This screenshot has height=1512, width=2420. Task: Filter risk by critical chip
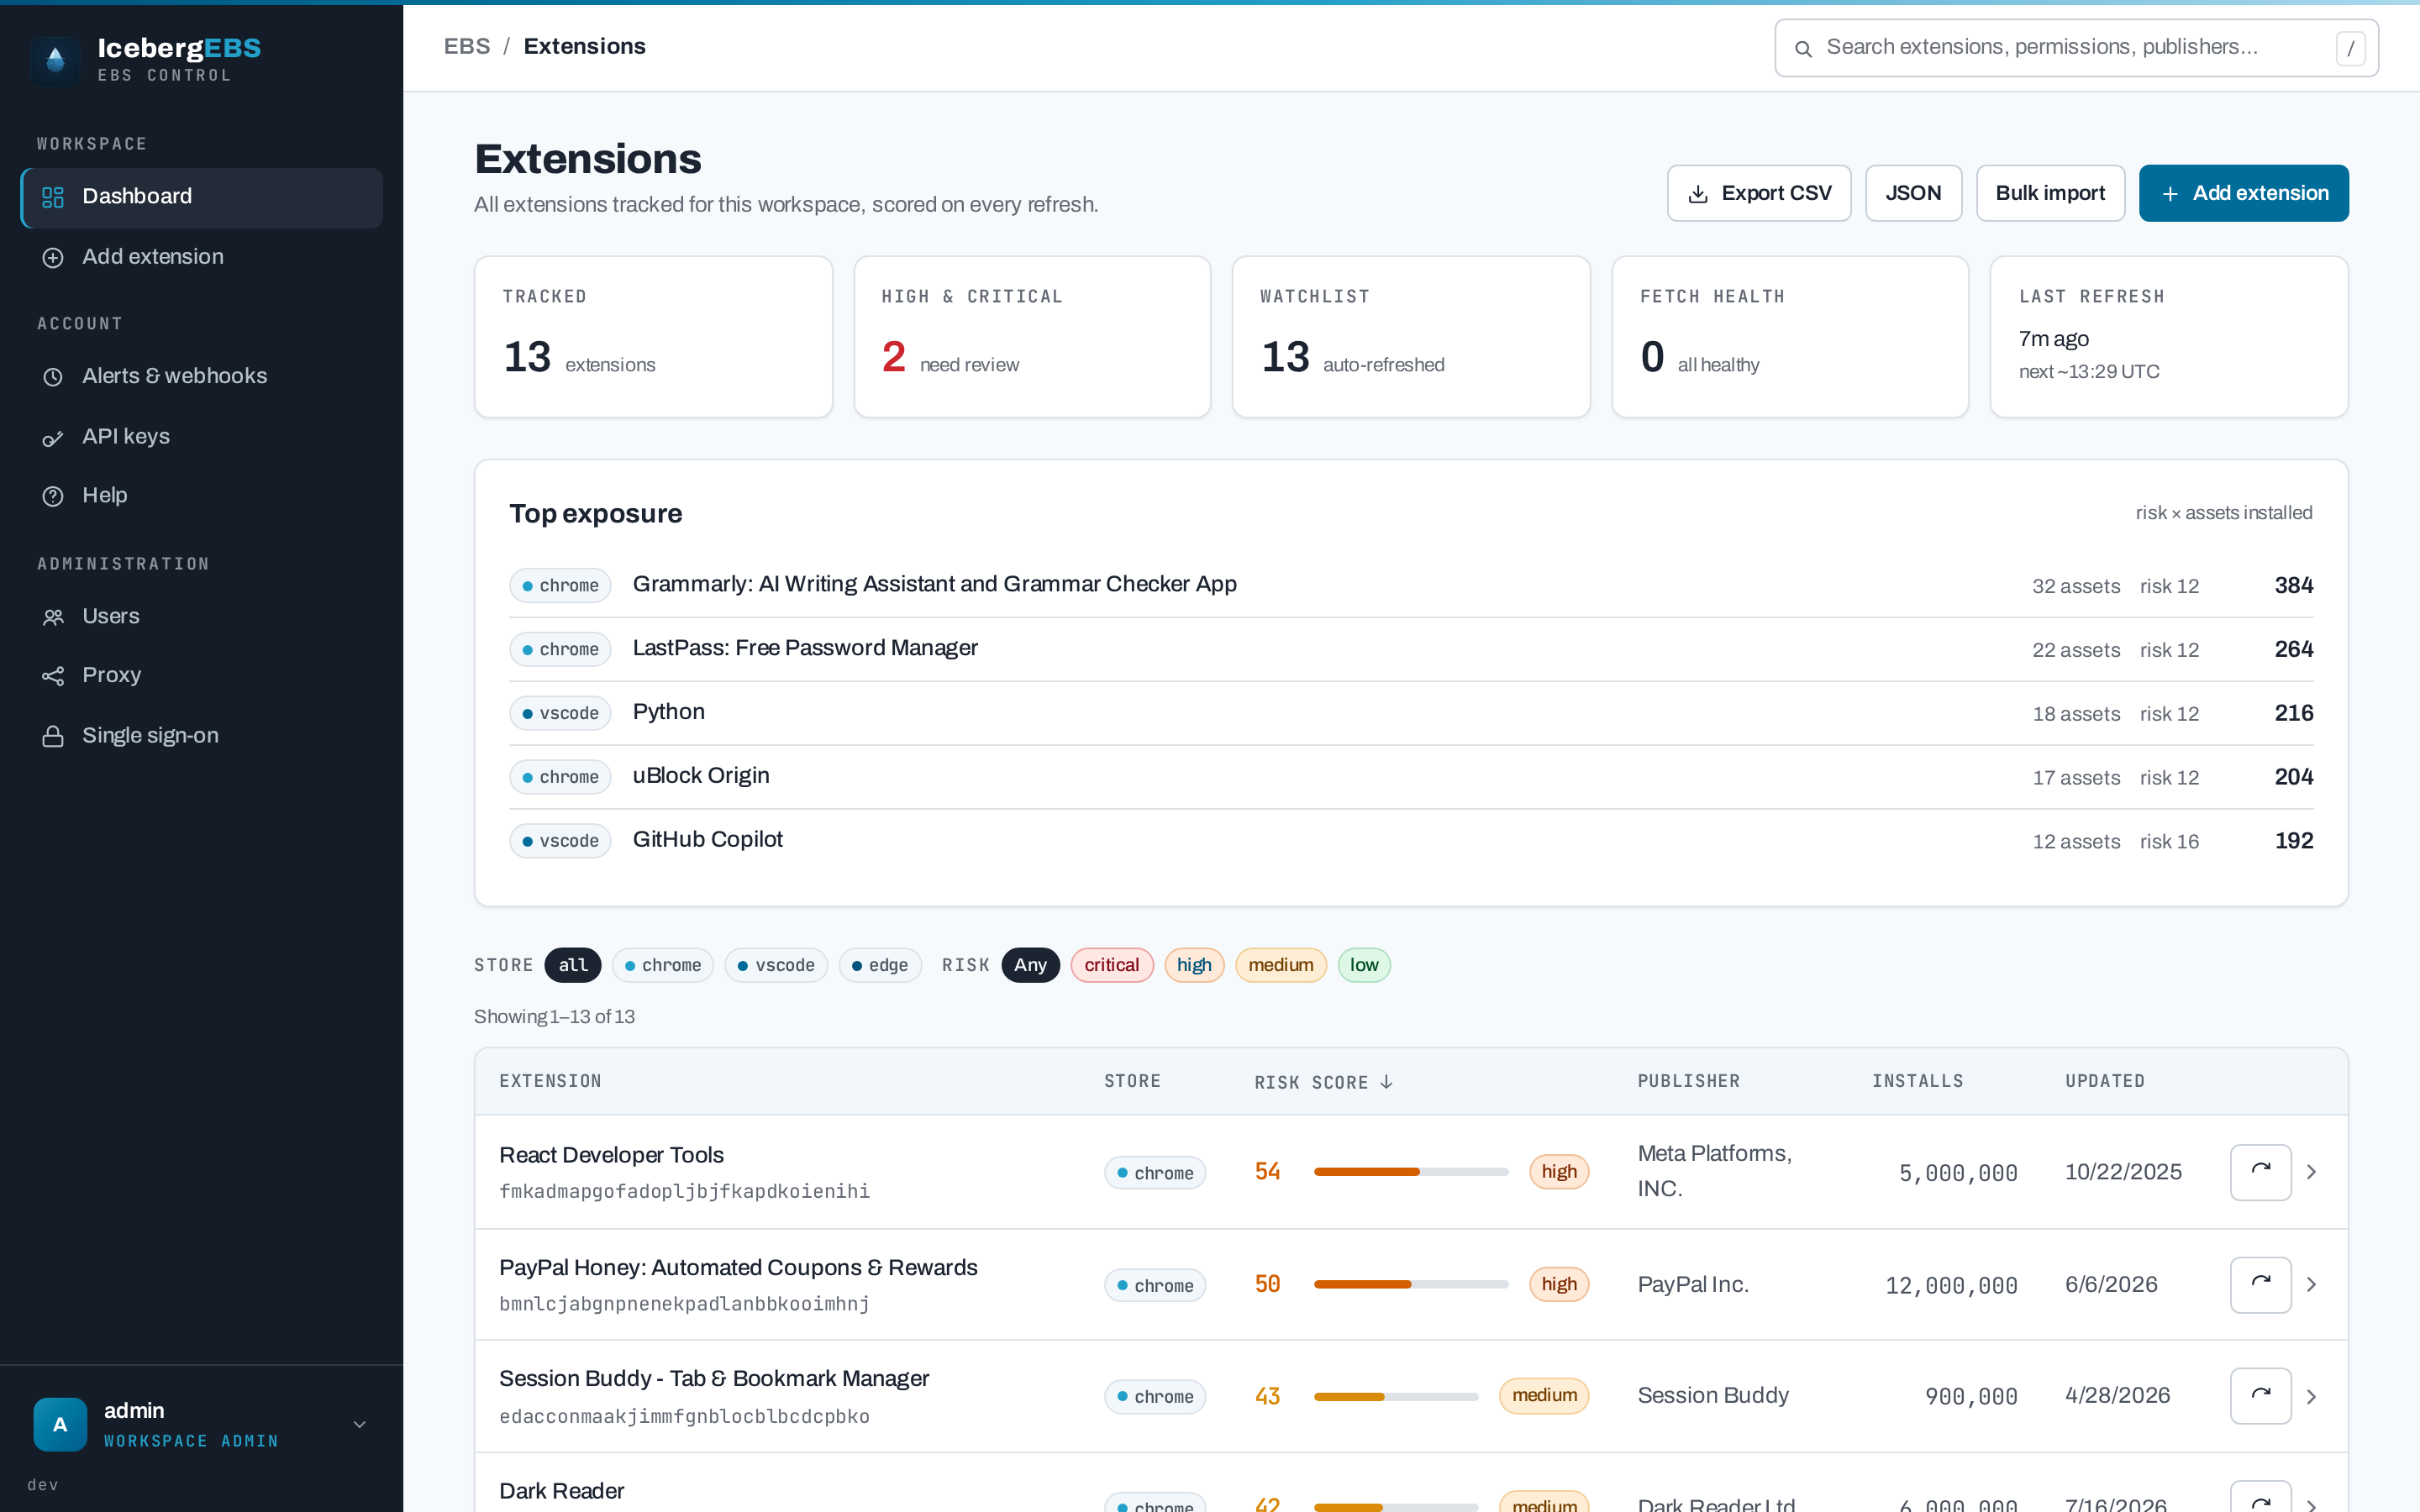pos(1112,965)
